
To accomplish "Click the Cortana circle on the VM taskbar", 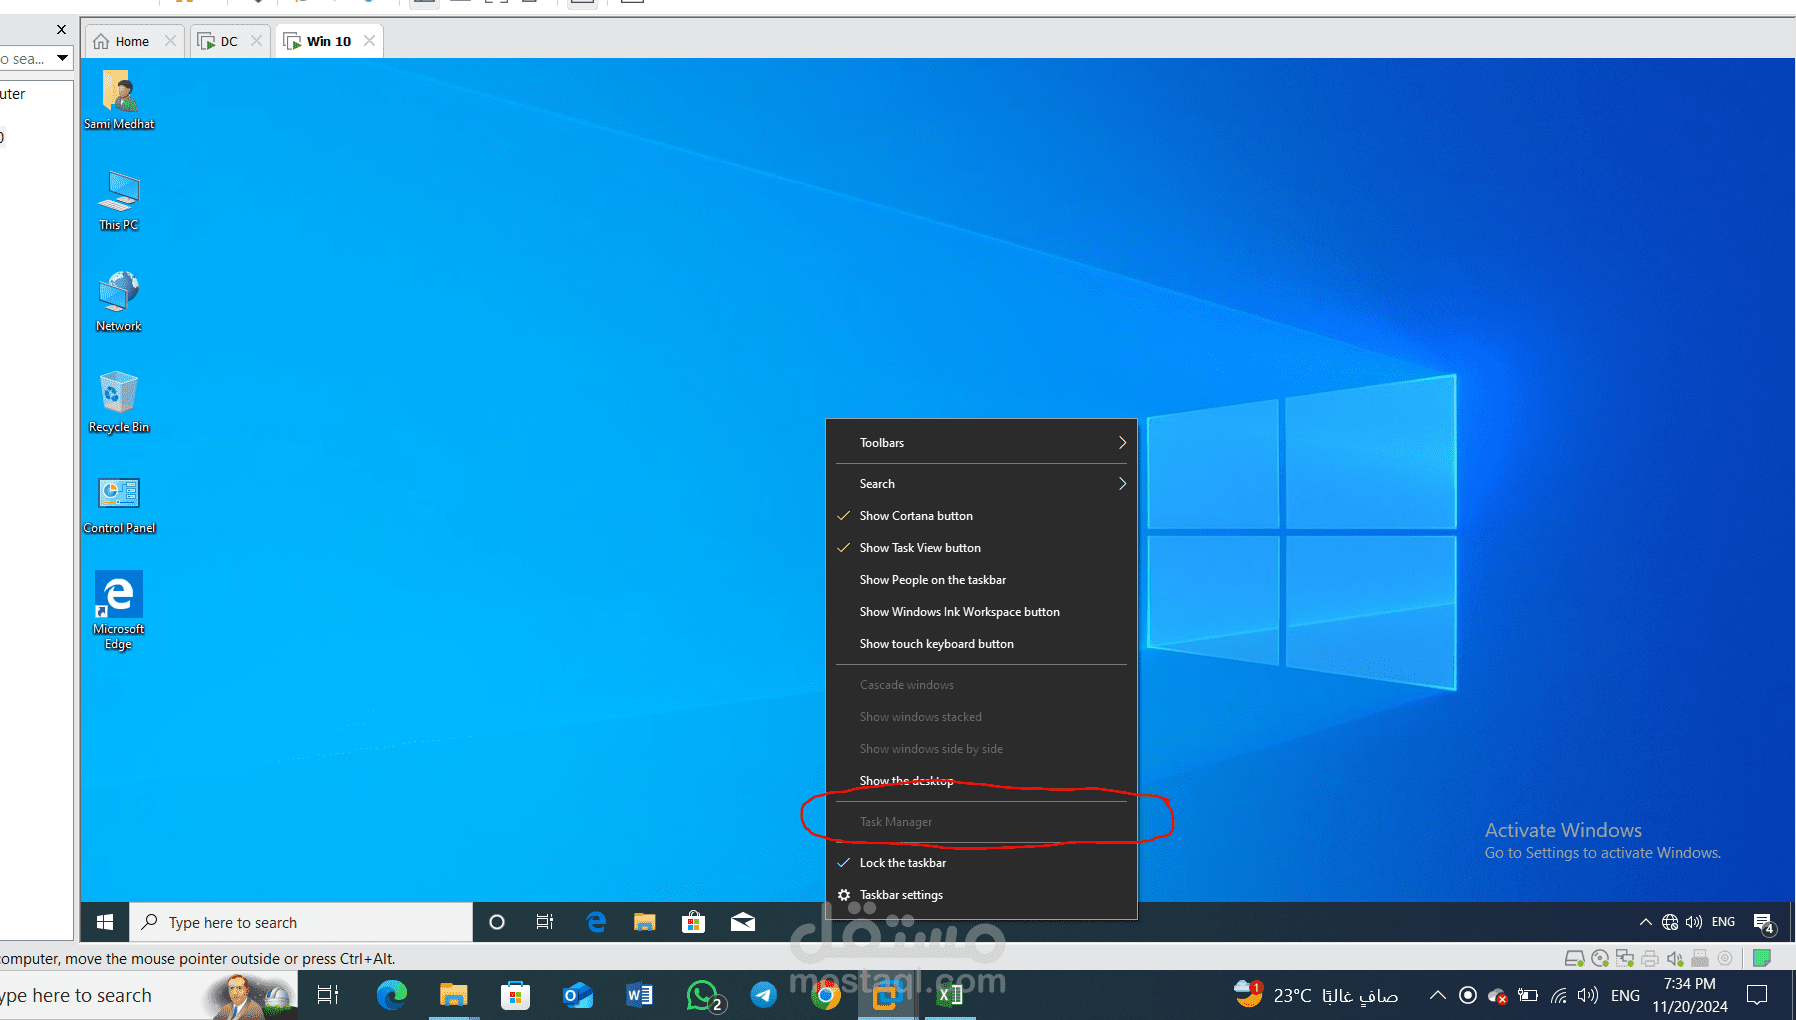I will coord(497,922).
